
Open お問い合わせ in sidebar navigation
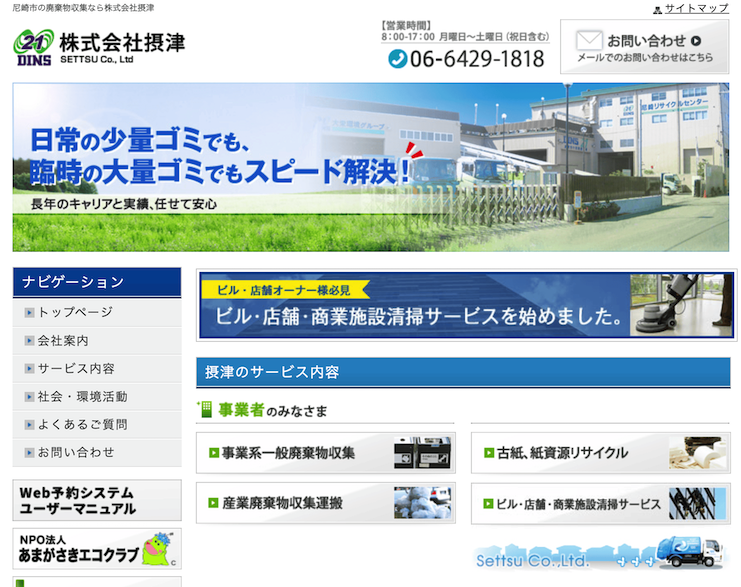point(97,452)
